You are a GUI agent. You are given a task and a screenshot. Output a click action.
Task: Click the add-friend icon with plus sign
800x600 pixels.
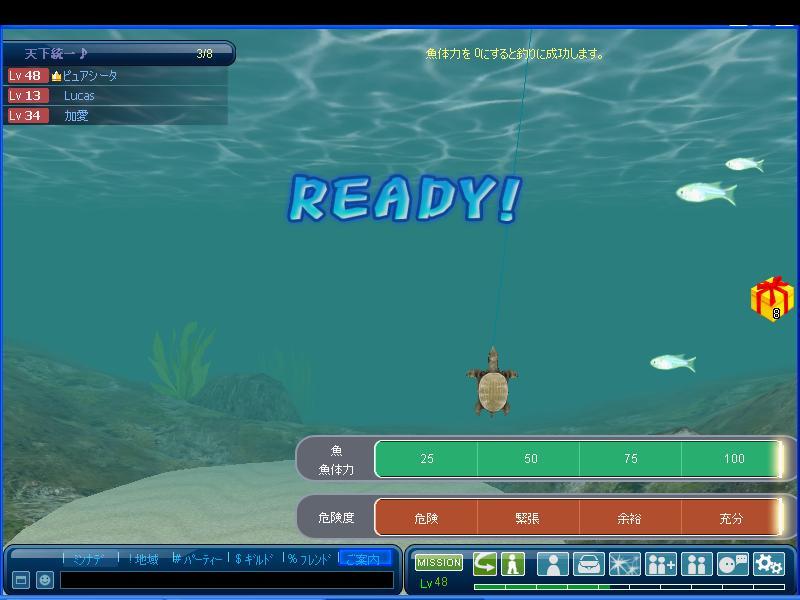660,564
